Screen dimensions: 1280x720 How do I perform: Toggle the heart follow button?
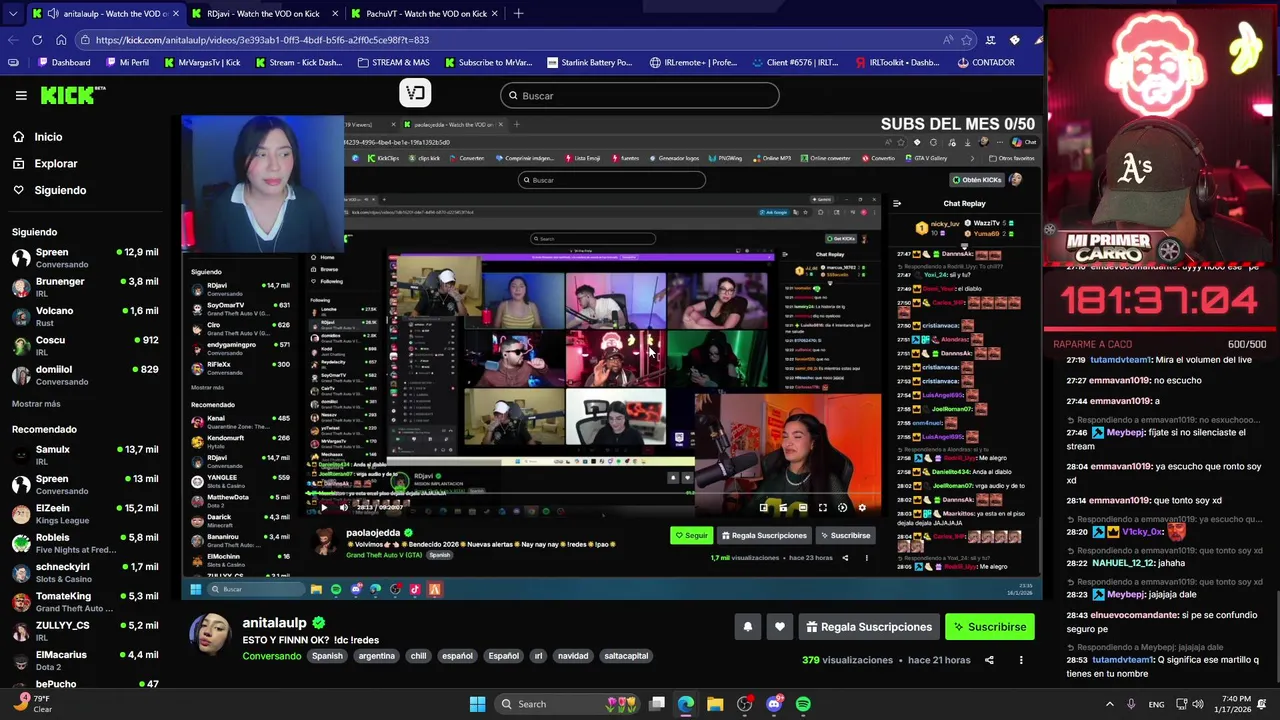780,627
